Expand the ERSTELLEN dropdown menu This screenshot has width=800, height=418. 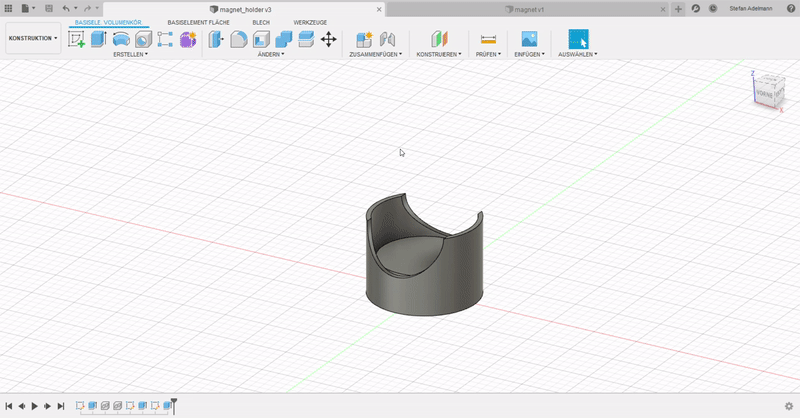click(131, 55)
